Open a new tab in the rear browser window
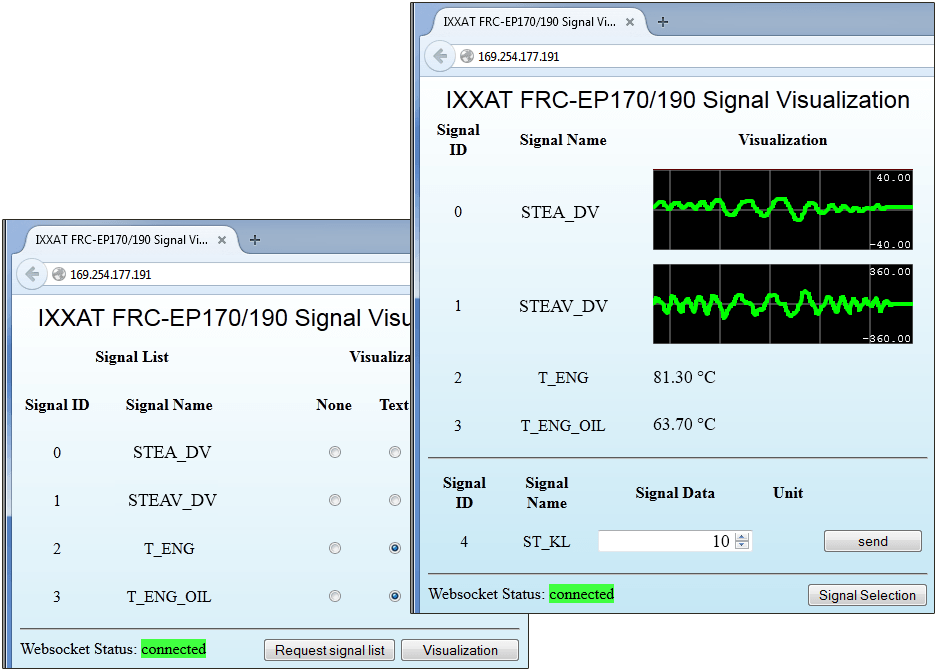This screenshot has width=937, height=671. coord(255,240)
